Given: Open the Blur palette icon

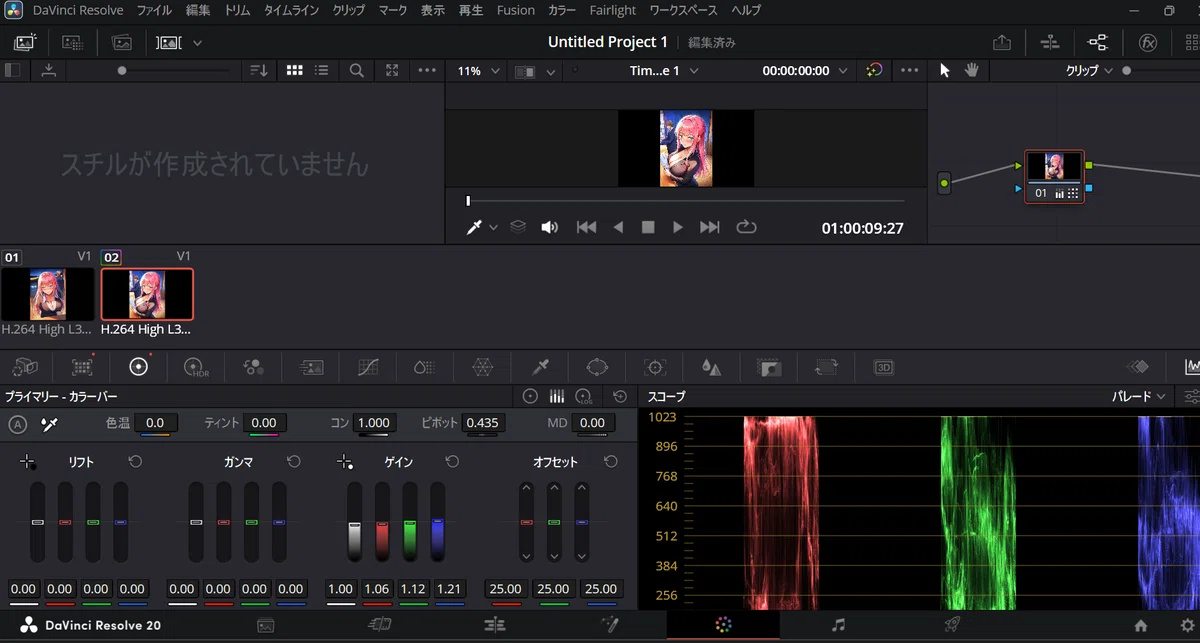Looking at the screenshot, I should [711, 367].
